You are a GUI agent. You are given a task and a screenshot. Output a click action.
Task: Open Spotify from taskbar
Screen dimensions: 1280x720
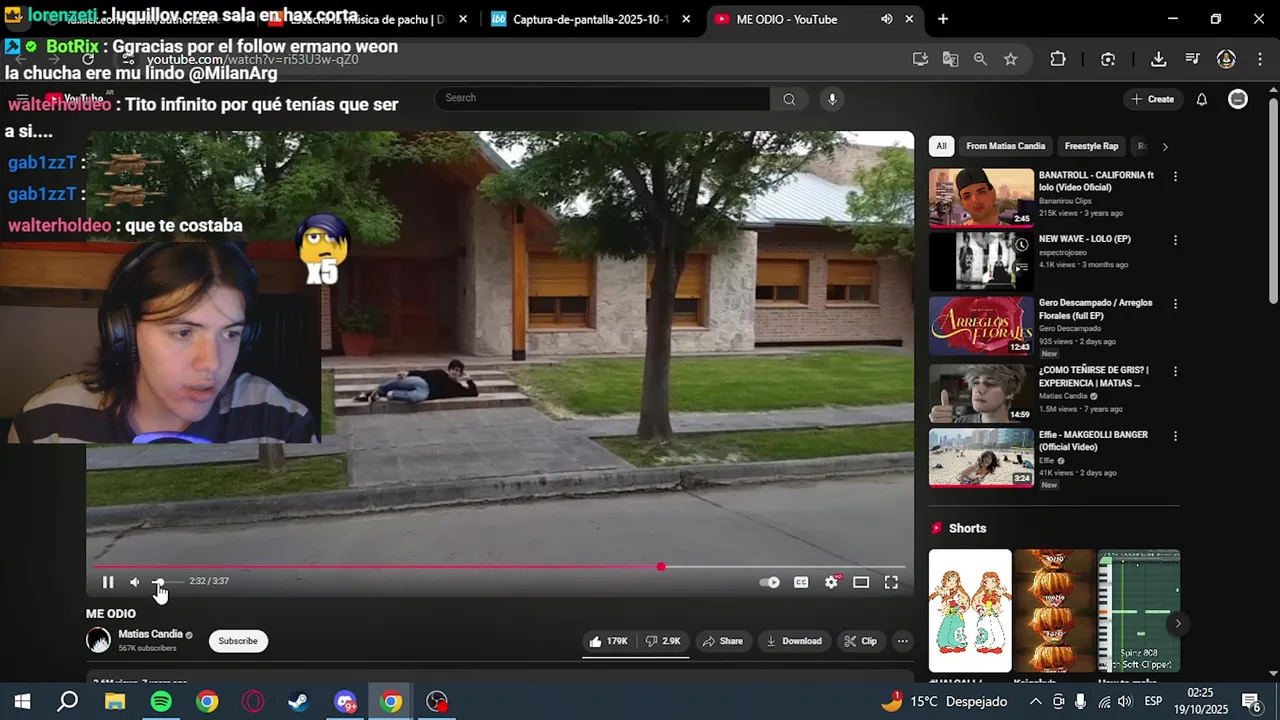tap(161, 702)
